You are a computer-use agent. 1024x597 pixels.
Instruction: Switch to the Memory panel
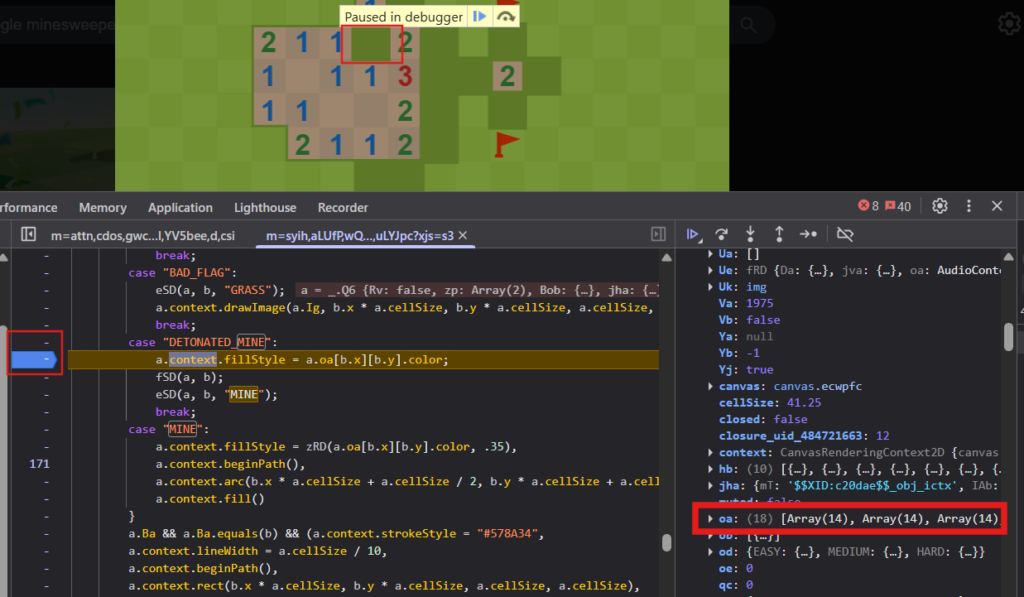click(x=102, y=207)
